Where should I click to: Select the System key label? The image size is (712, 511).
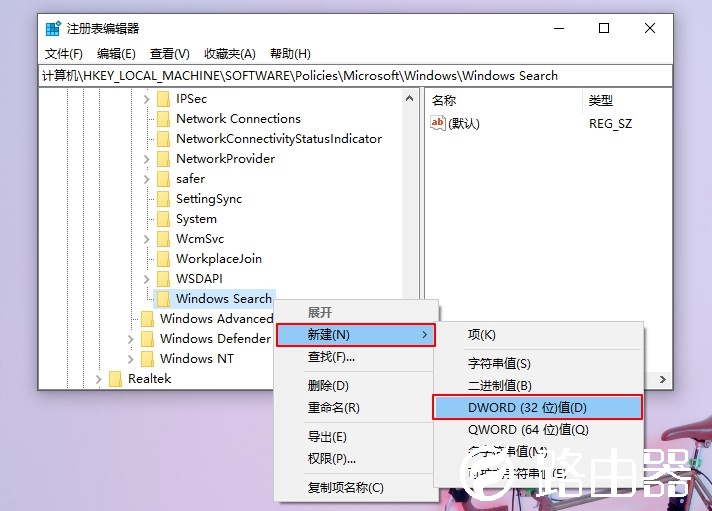pyautogui.click(x=196, y=218)
